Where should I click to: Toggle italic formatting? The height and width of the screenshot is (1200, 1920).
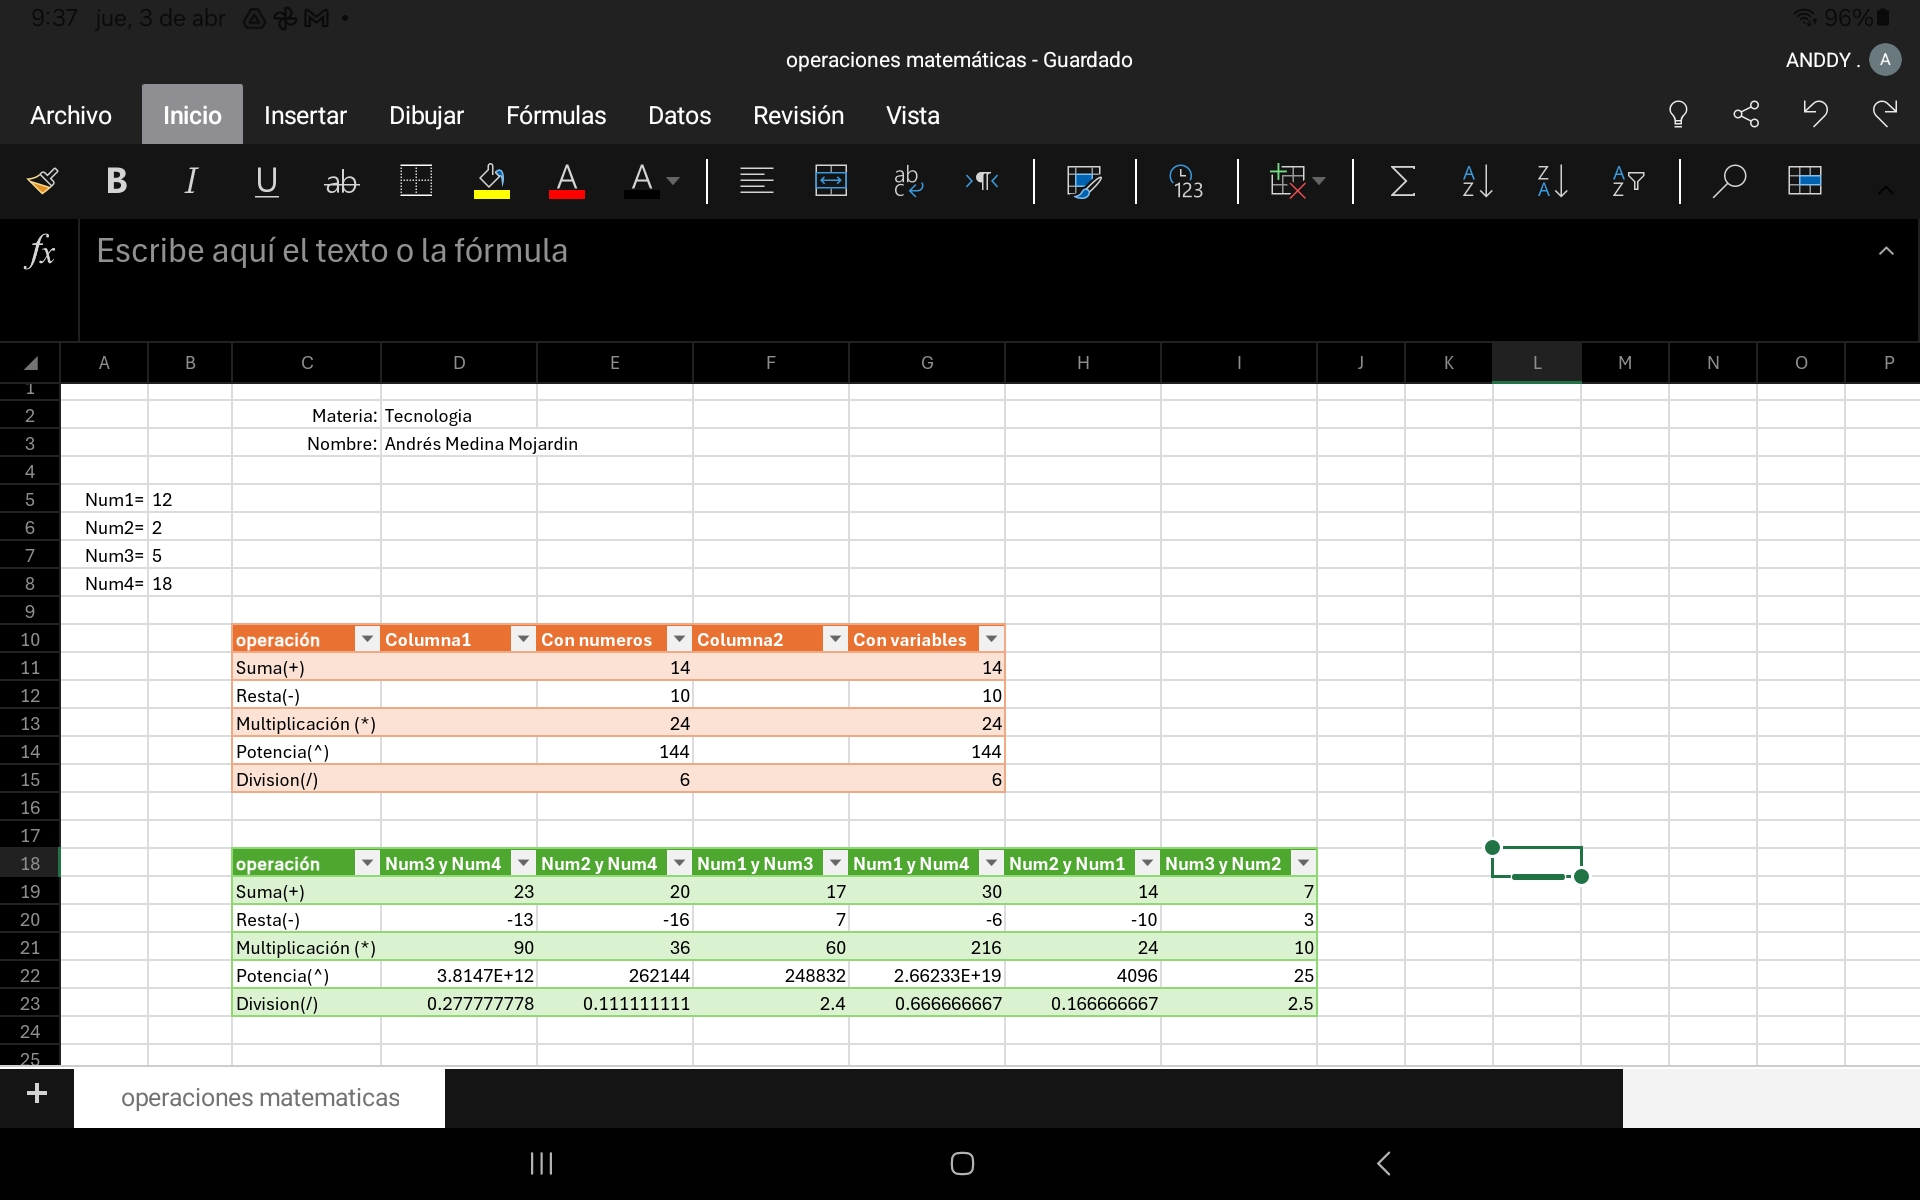(190, 181)
